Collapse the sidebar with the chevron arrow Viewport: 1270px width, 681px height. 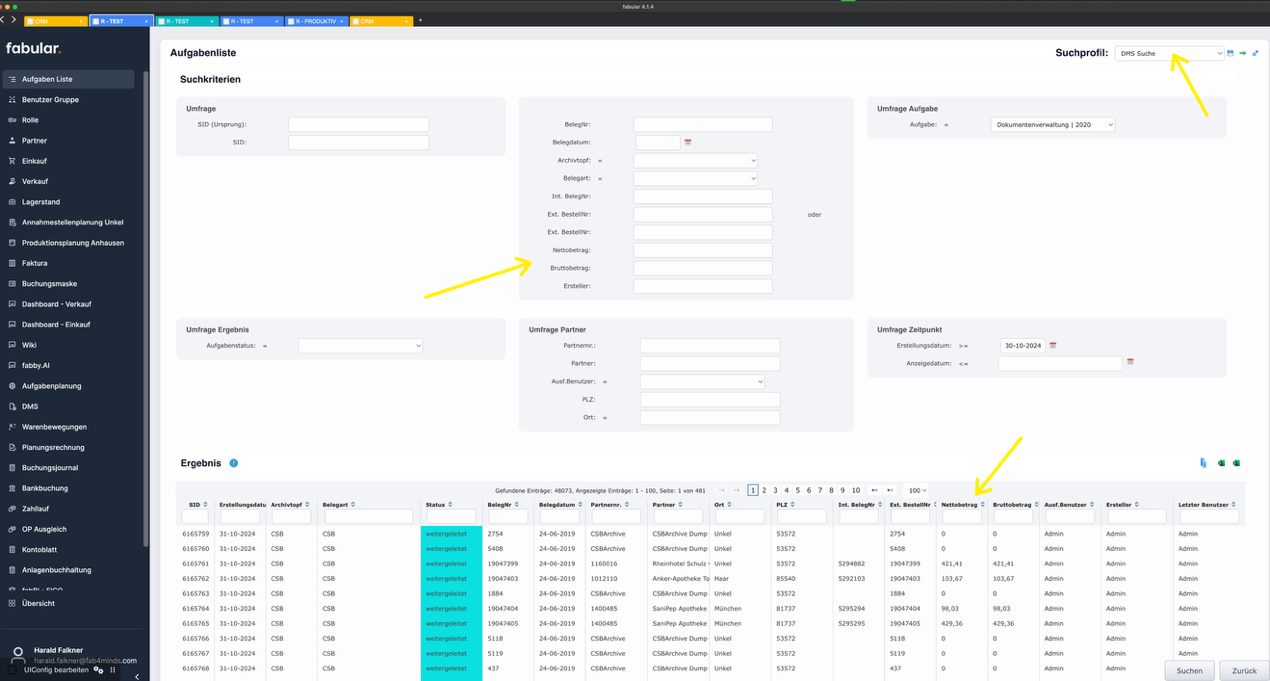tap(137, 676)
